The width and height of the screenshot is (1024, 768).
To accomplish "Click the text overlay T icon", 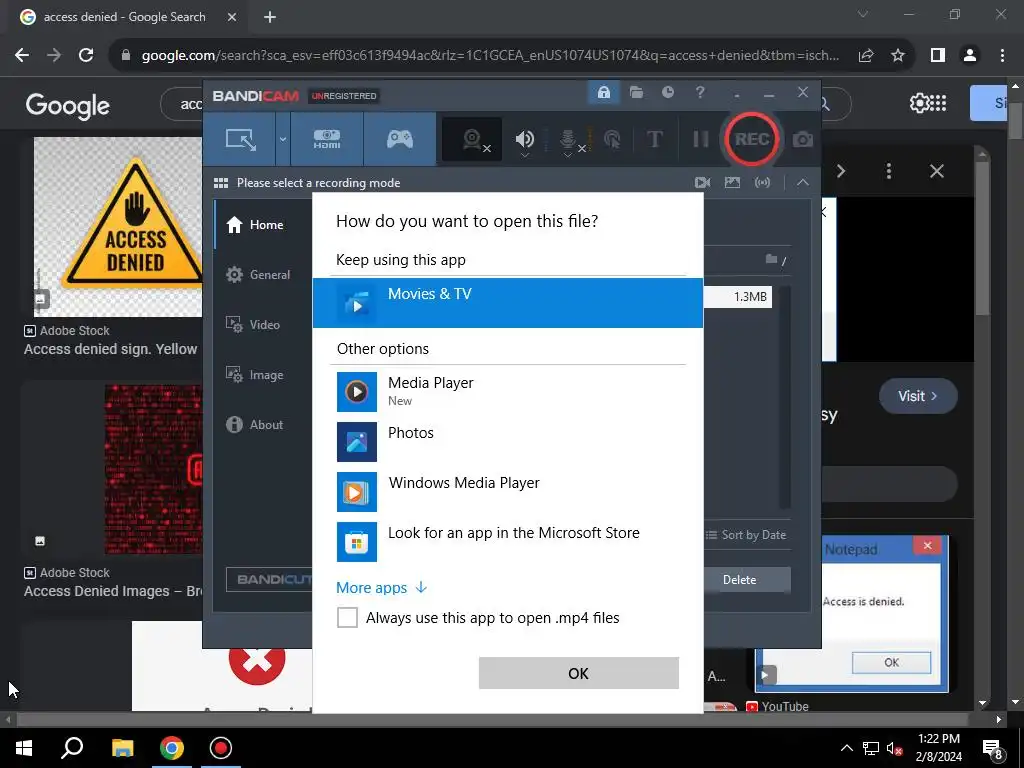I will tap(654, 139).
